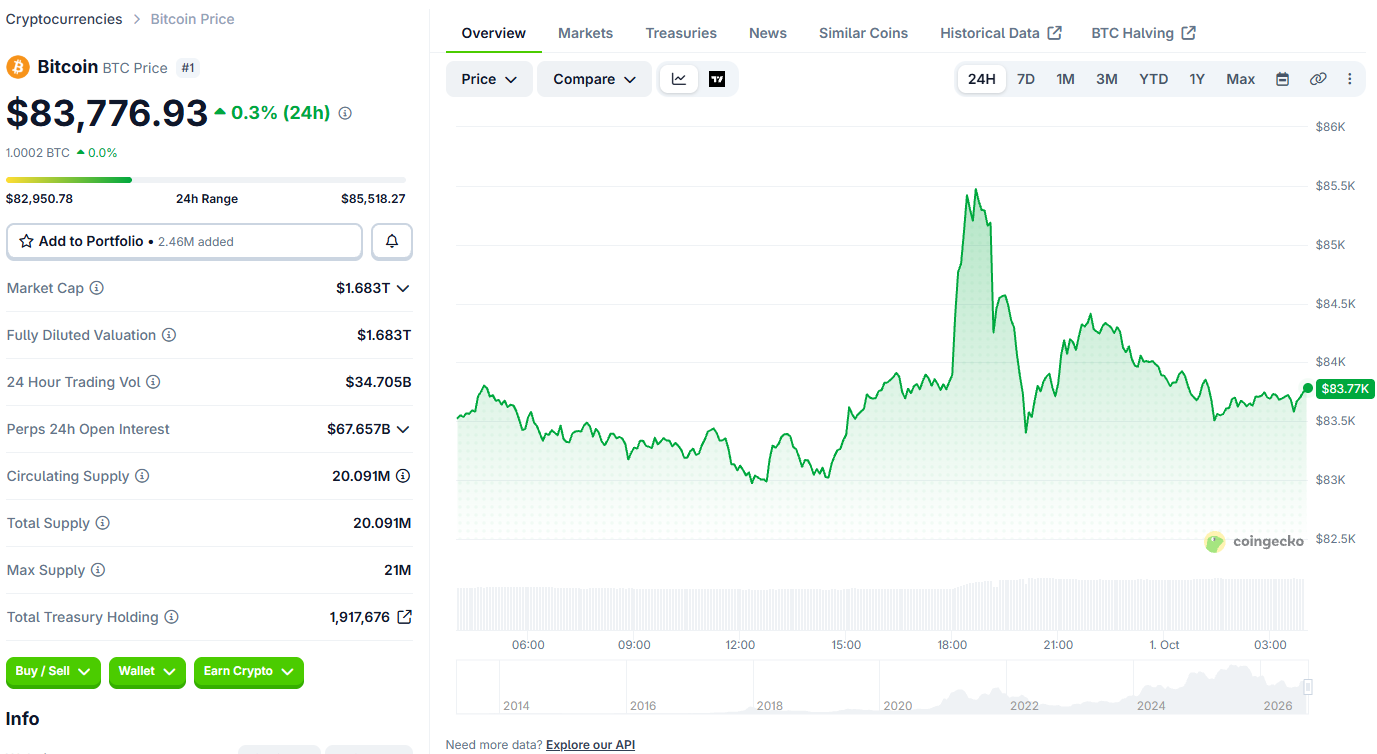Click the 24h high value $85,518.27
Image resolution: width=1377 pixels, height=754 pixels.
coord(373,199)
